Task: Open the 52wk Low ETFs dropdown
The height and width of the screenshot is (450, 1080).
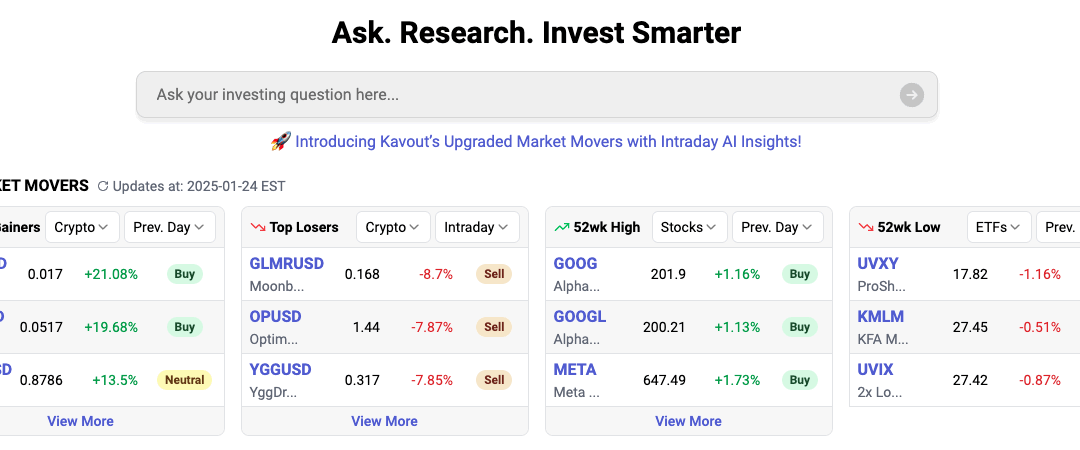Action: tap(999, 227)
